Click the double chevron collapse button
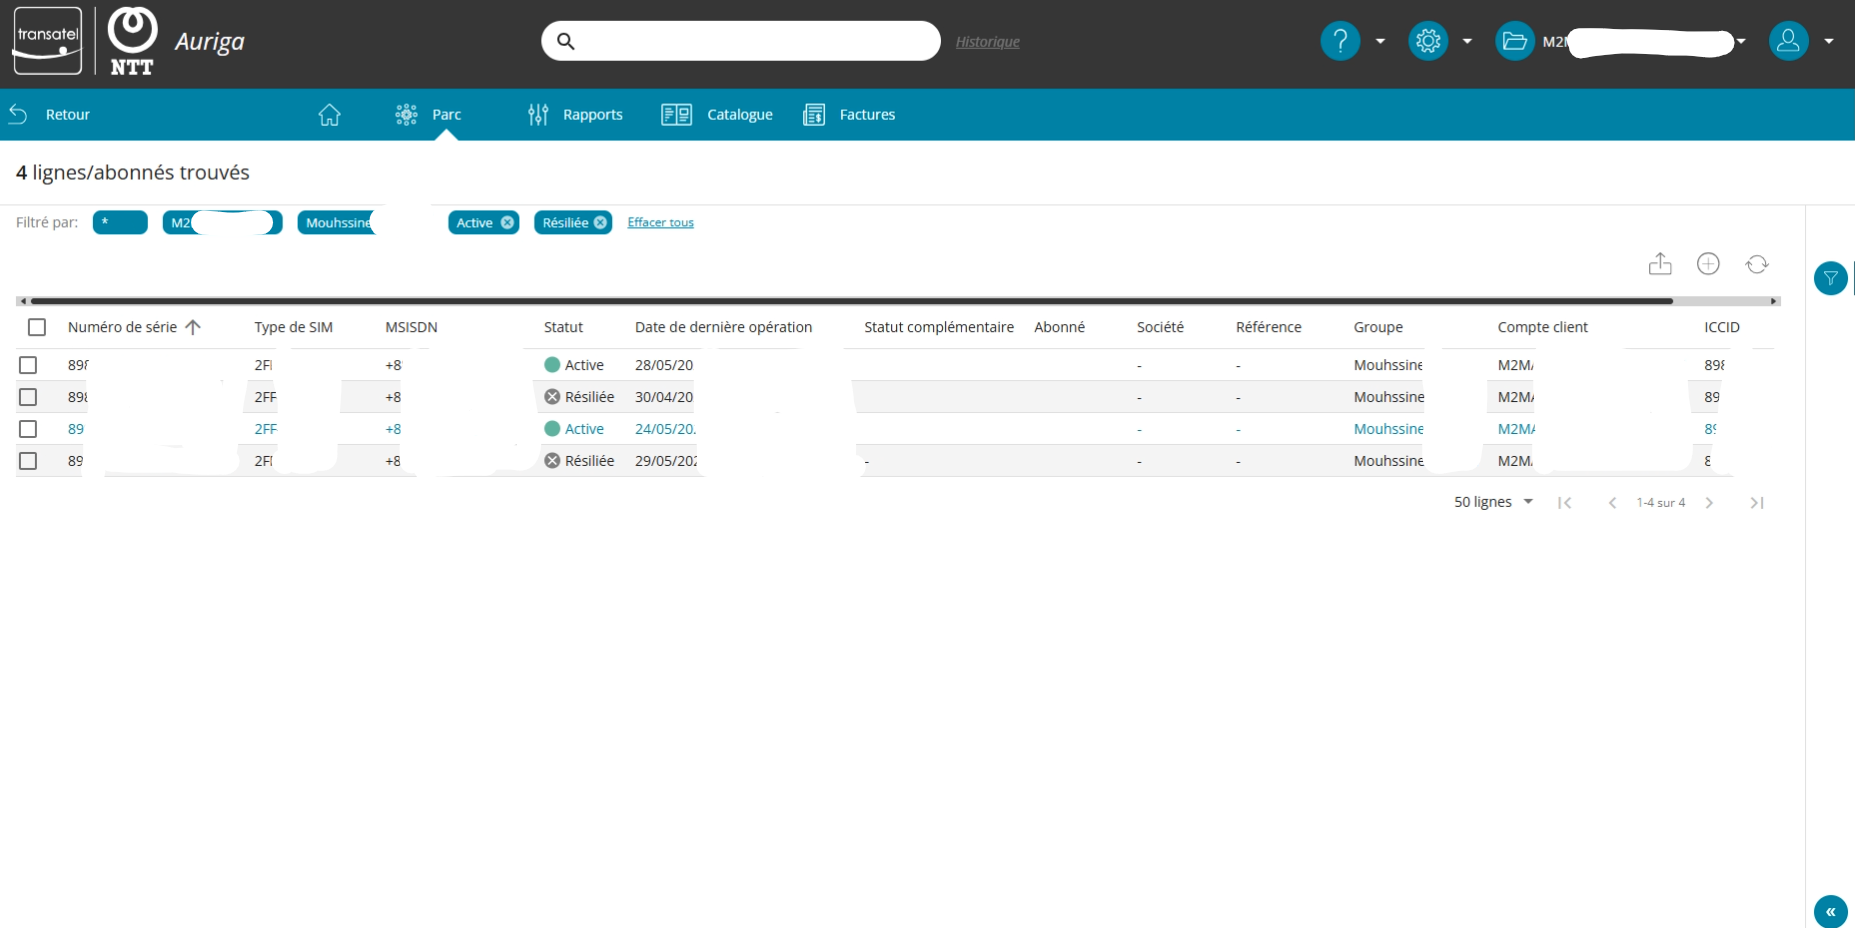1855x928 pixels. (x=1830, y=912)
